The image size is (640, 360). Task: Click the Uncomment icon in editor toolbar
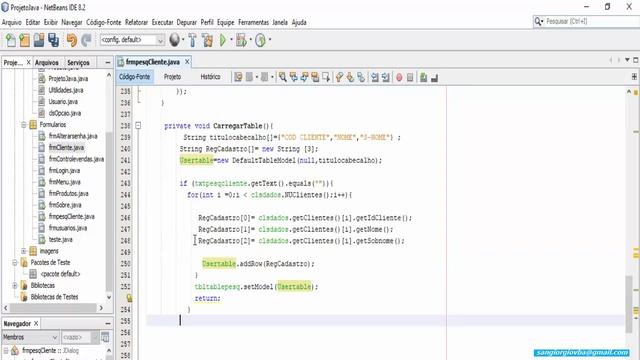click(x=434, y=78)
